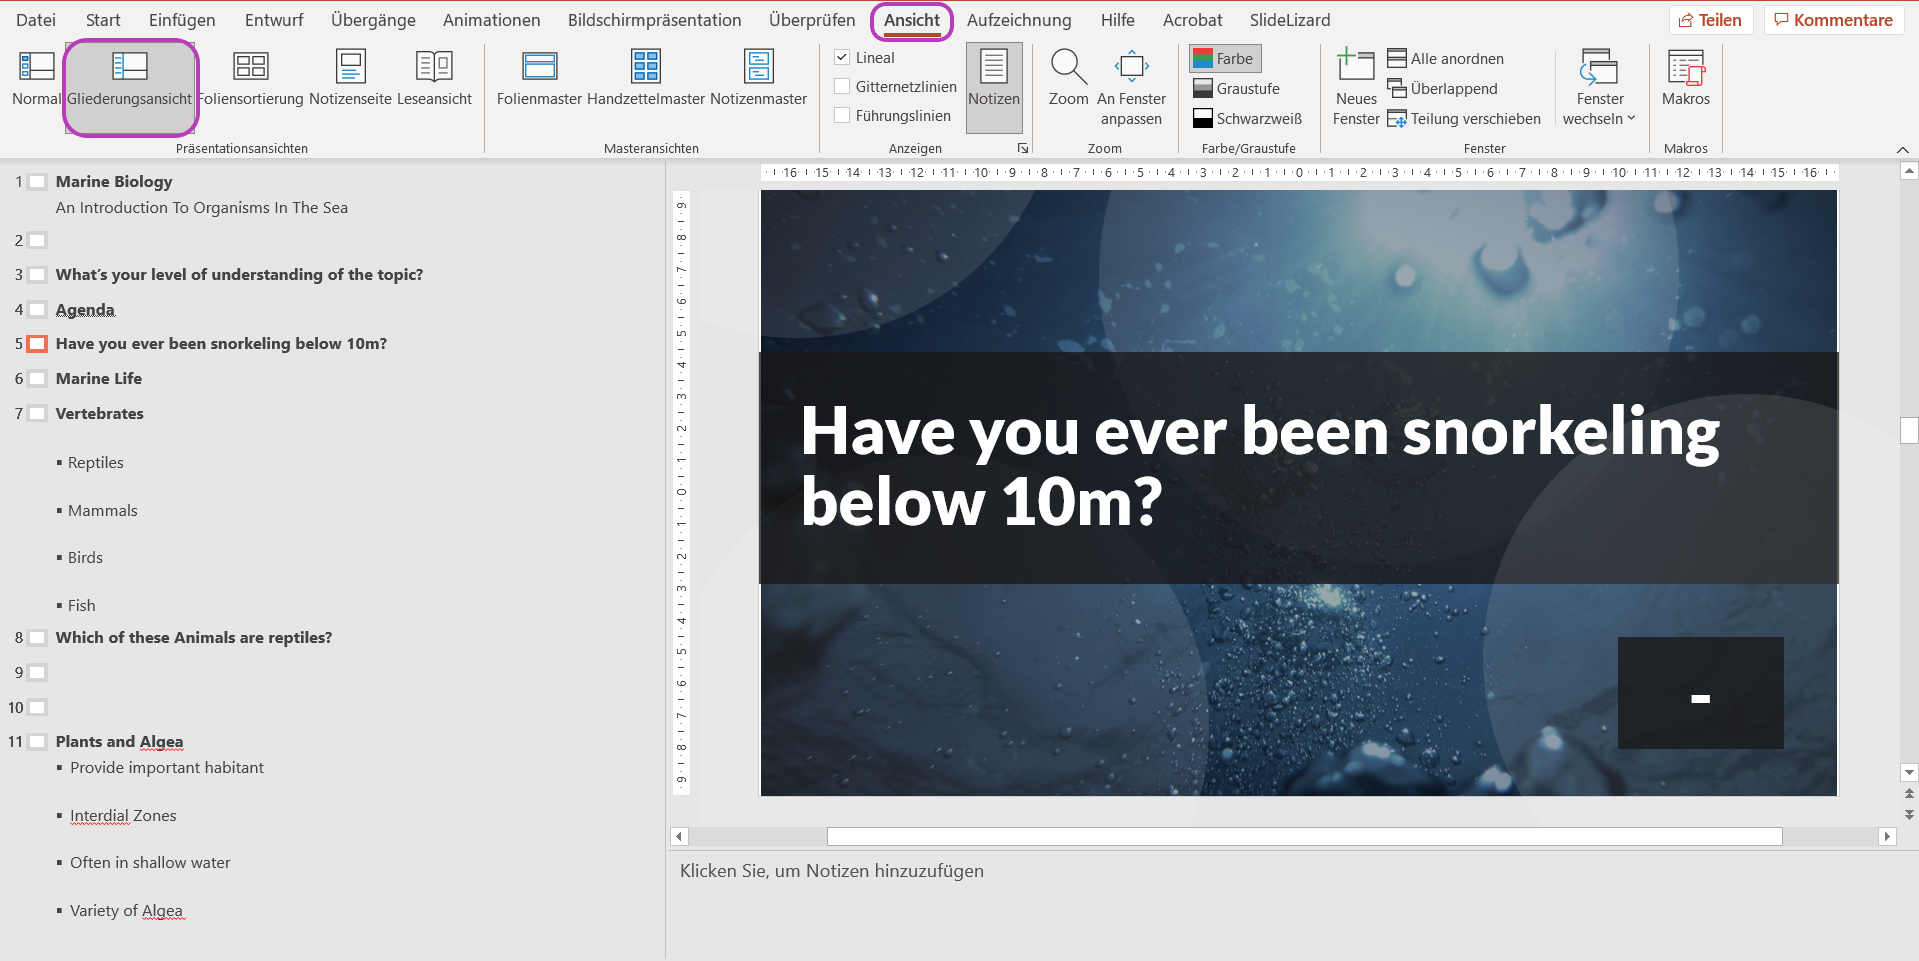
Task: Go to next slide double arrow
Action: click(1909, 814)
